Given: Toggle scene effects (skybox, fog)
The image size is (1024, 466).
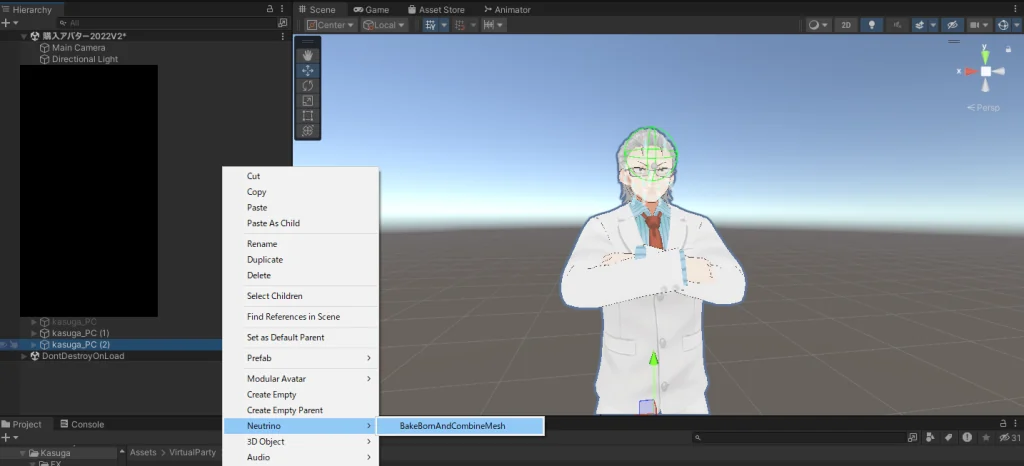Looking at the screenshot, I should pyautogui.click(x=920, y=25).
